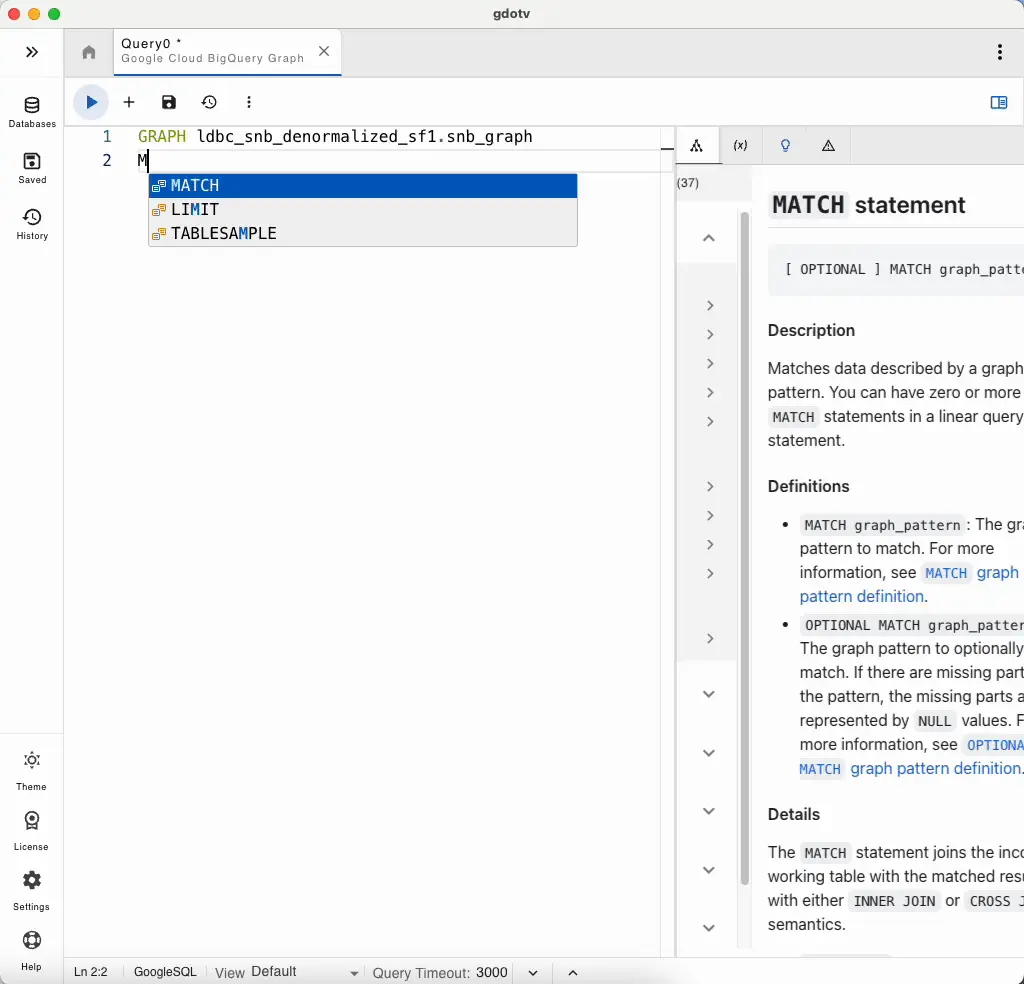Screen dimensions: 1024x984
Task: Collapse the sidebar with double chevron
Action: 32,52
